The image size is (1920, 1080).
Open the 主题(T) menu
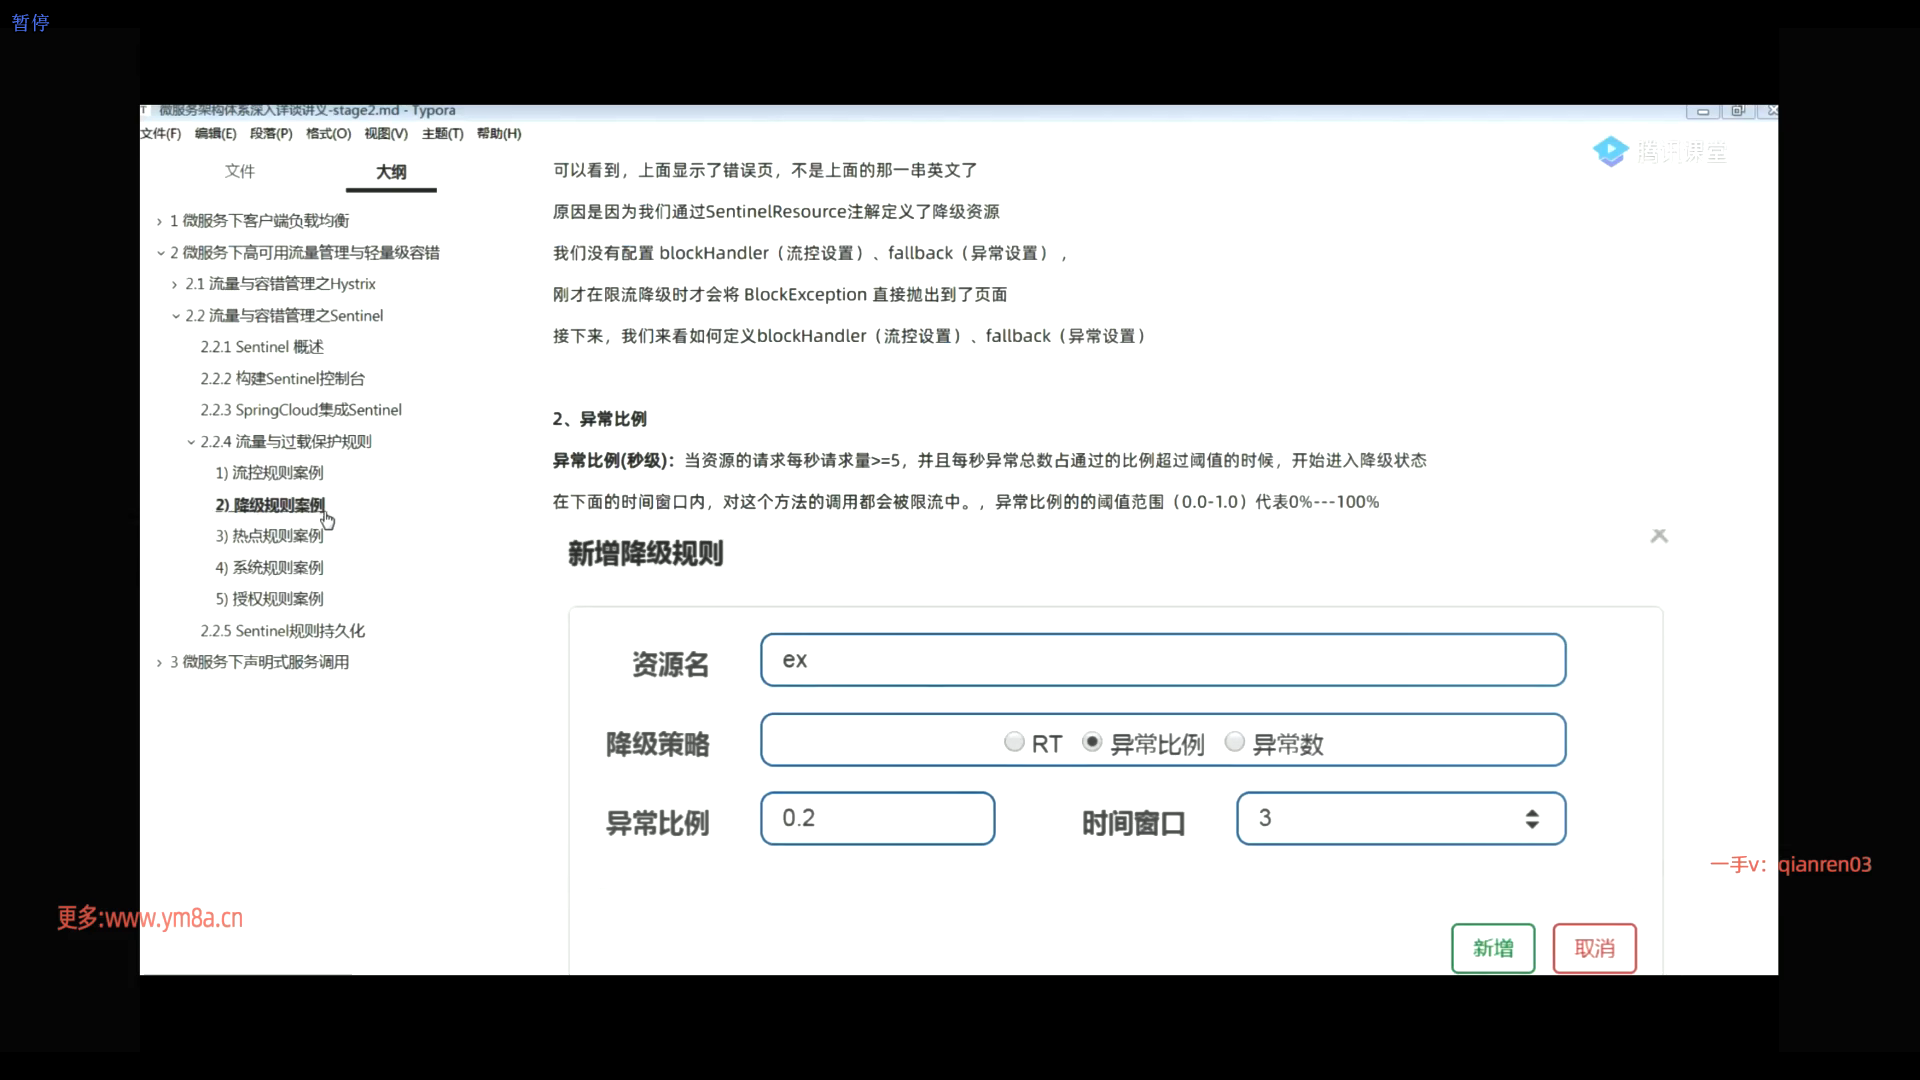coord(442,134)
